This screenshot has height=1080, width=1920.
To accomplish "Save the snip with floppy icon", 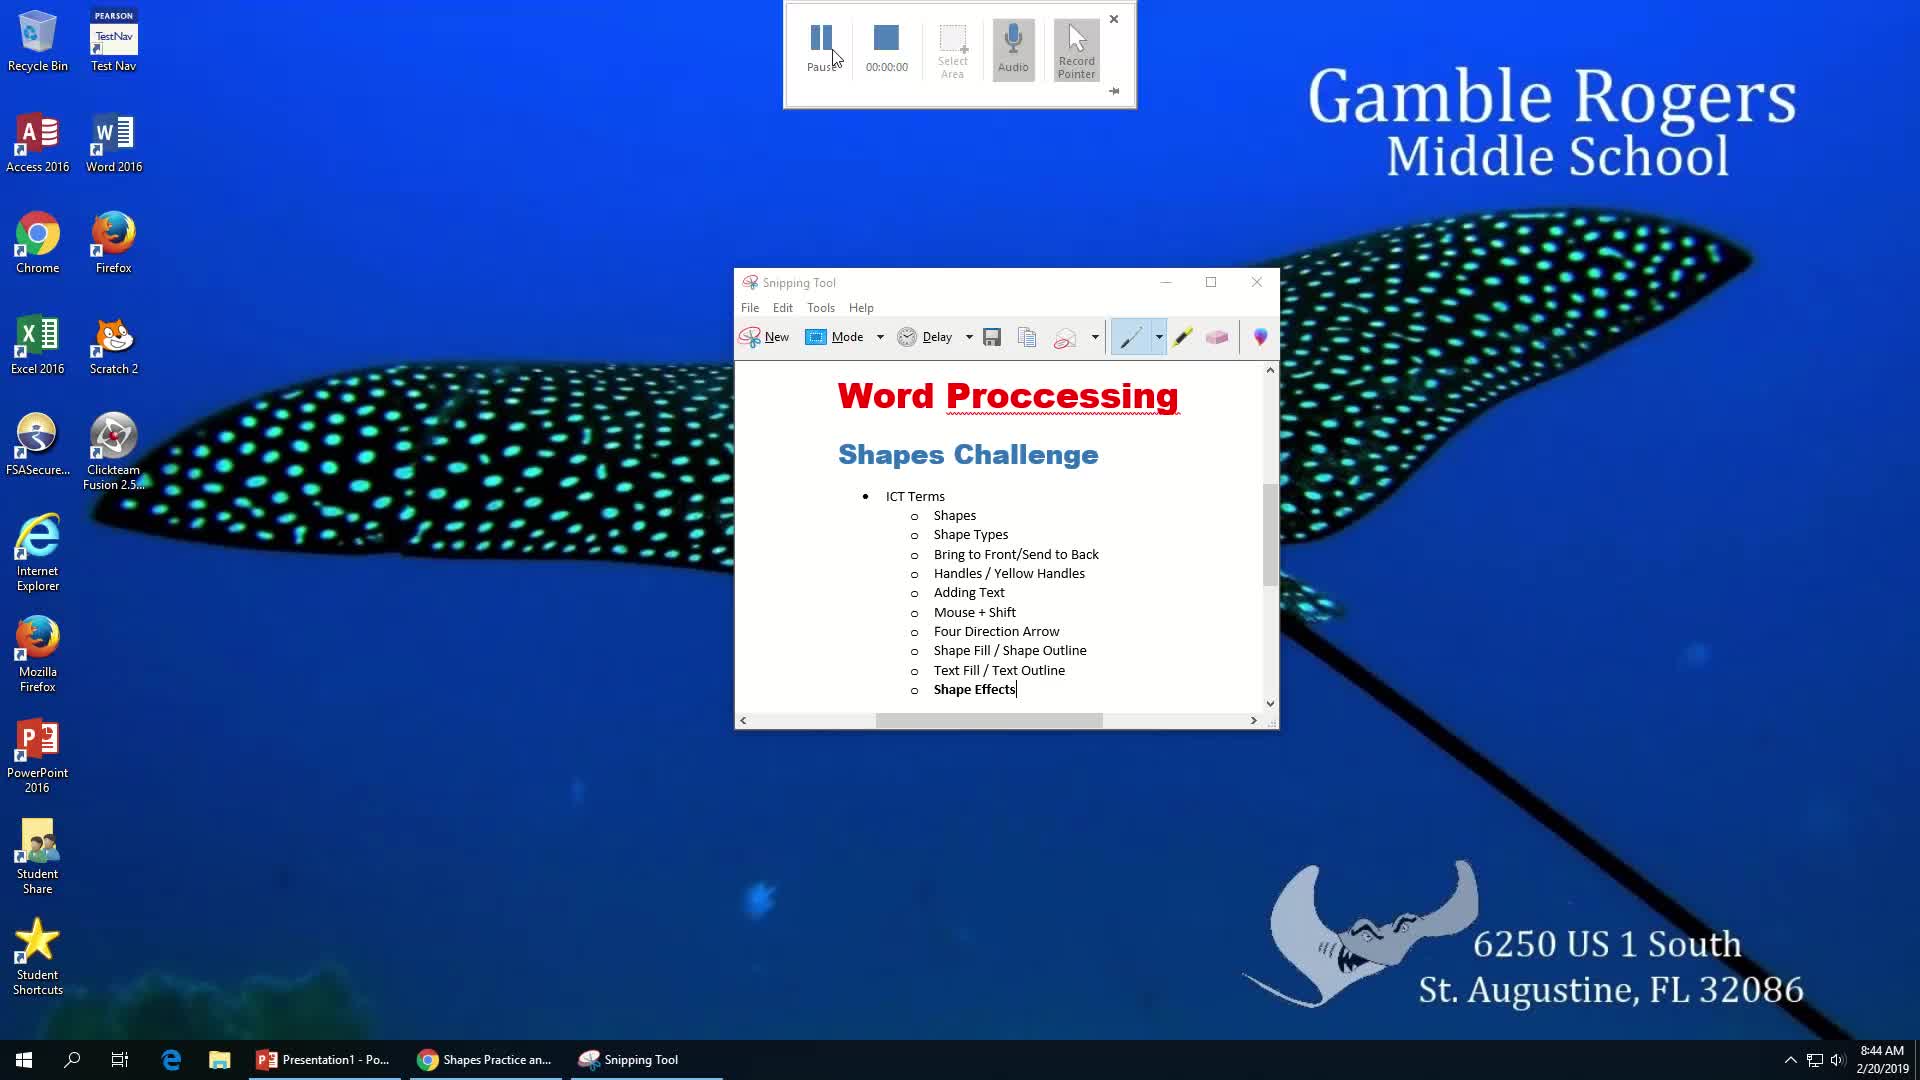I will [992, 337].
